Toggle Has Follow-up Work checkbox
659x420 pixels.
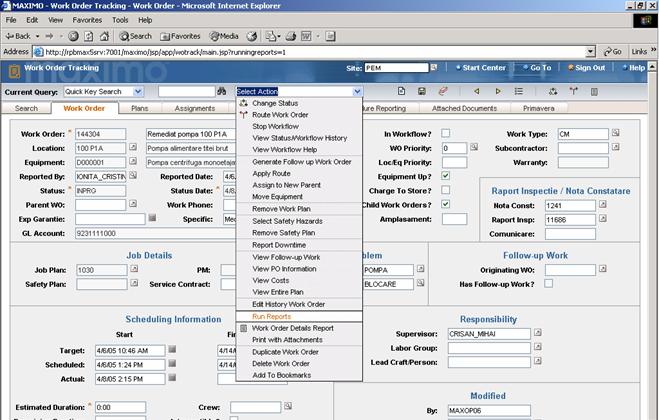point(548,283)
